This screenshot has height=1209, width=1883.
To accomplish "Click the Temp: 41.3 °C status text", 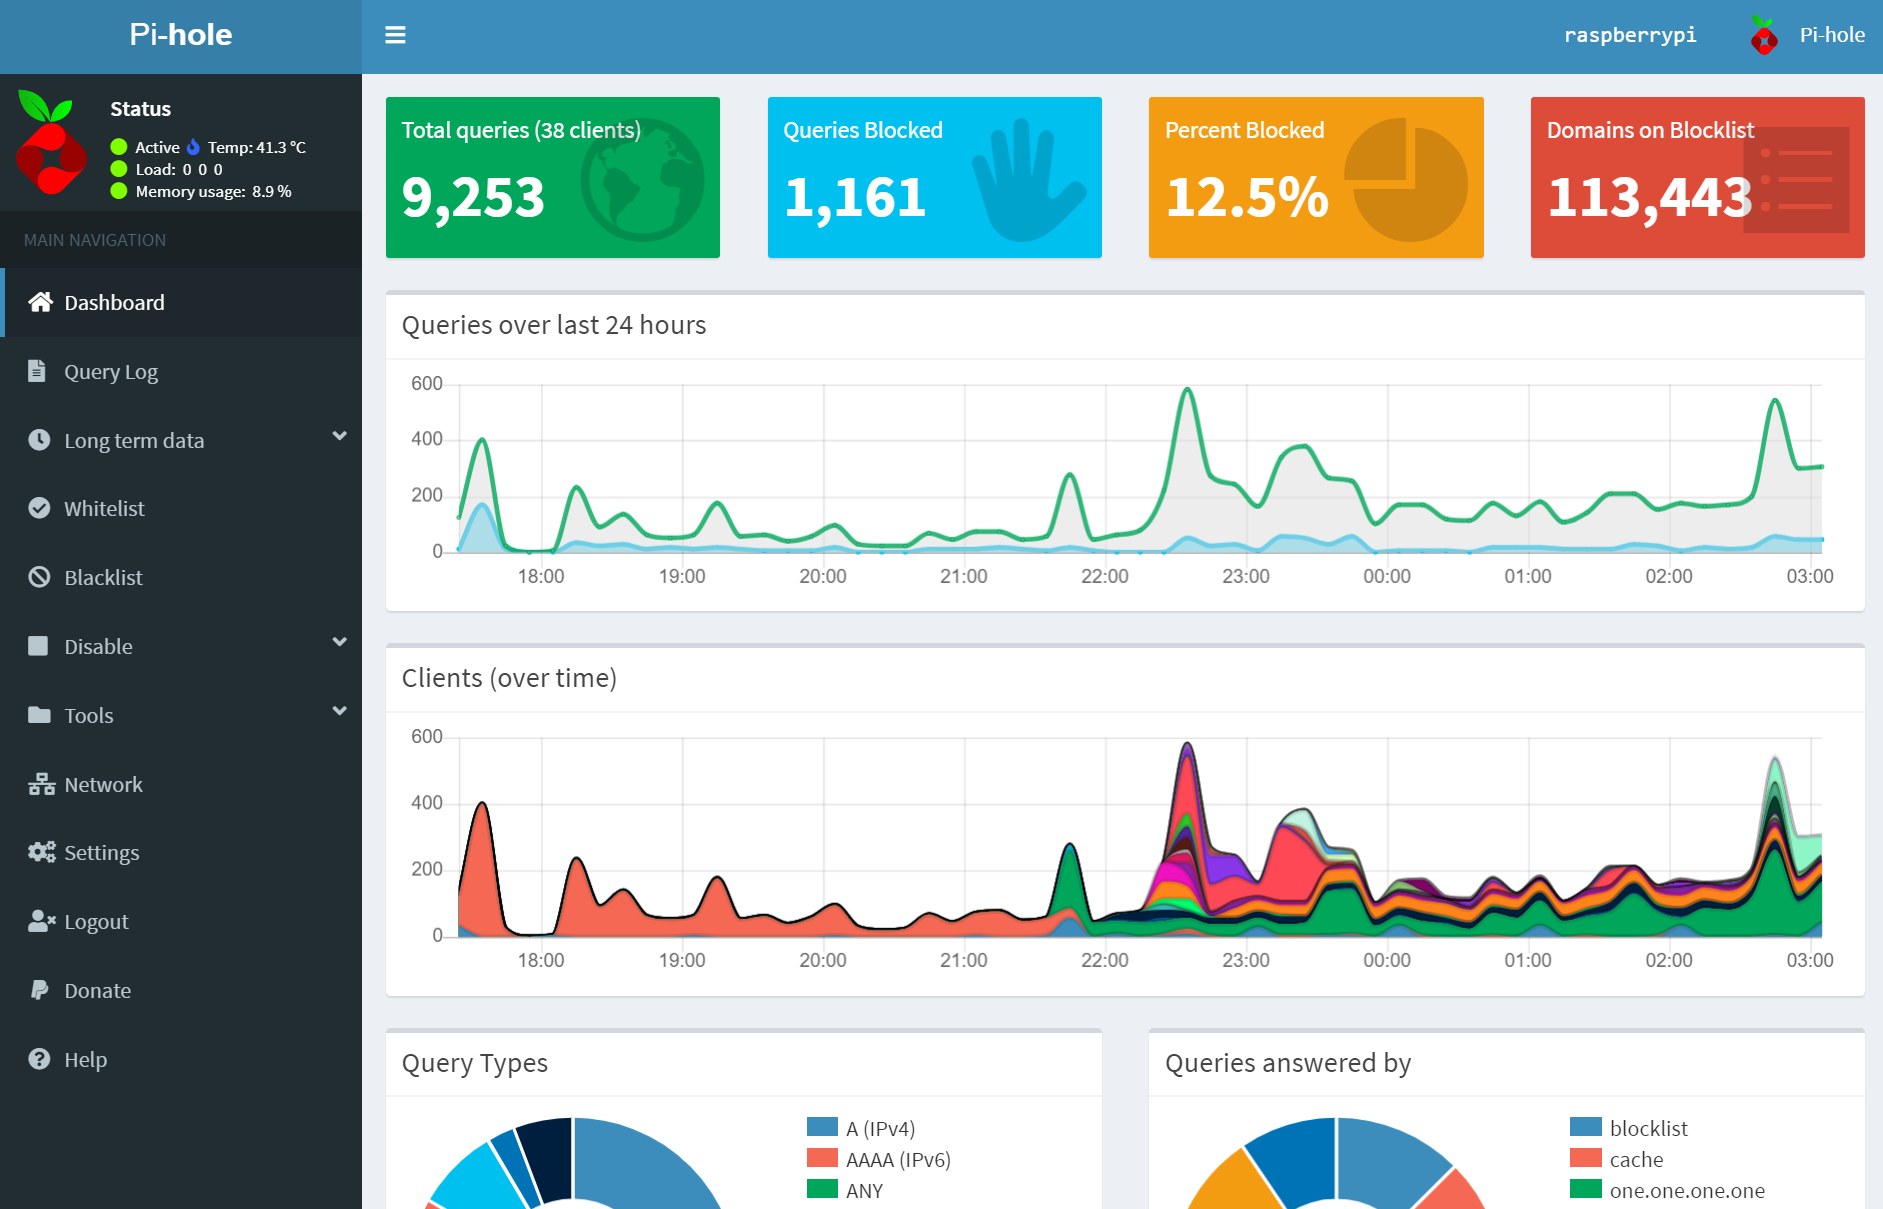I will coord(257,147).
